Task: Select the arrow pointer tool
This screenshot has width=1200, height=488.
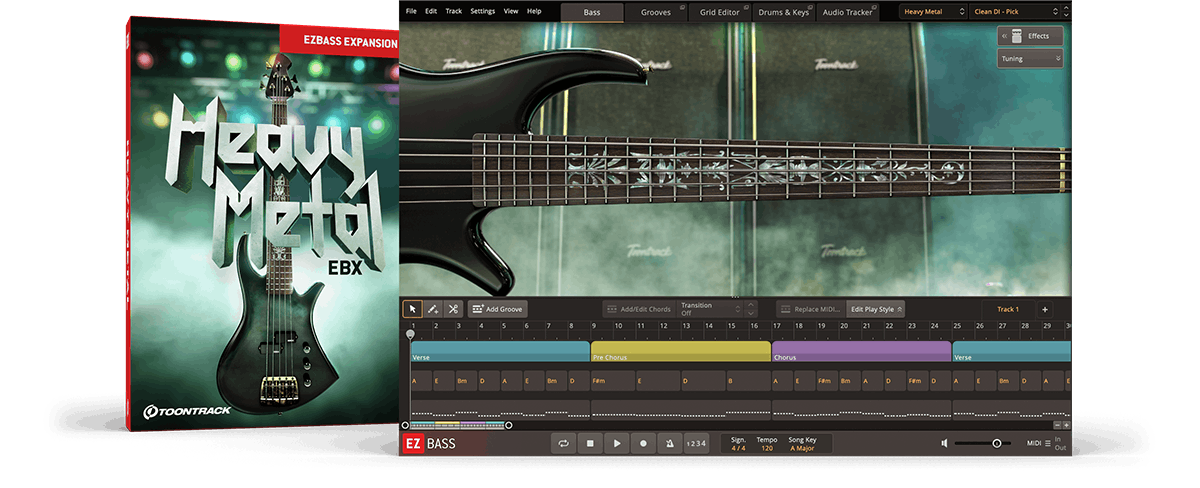Action: pos(413,309)
